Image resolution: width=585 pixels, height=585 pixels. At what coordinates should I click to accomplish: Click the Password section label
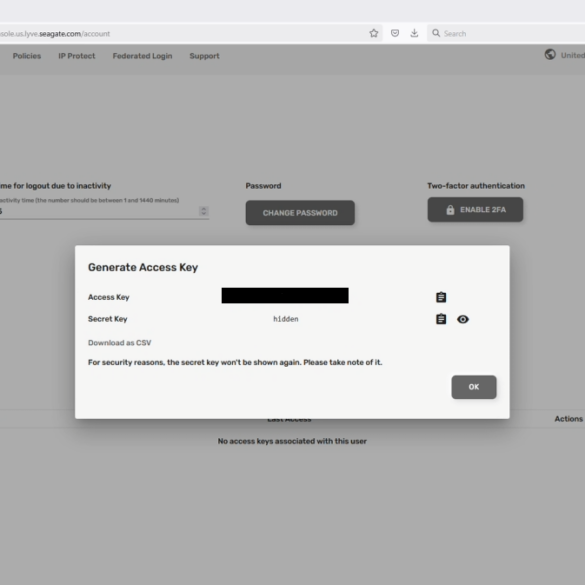[x=263, y=186]
